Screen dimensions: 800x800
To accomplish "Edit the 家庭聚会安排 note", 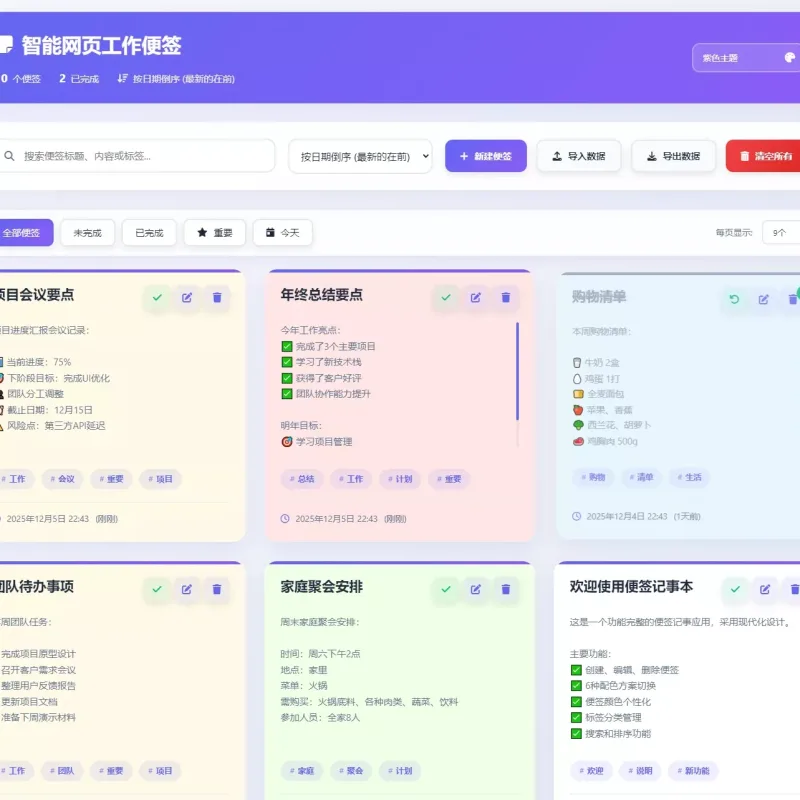I will click(476, 589).
